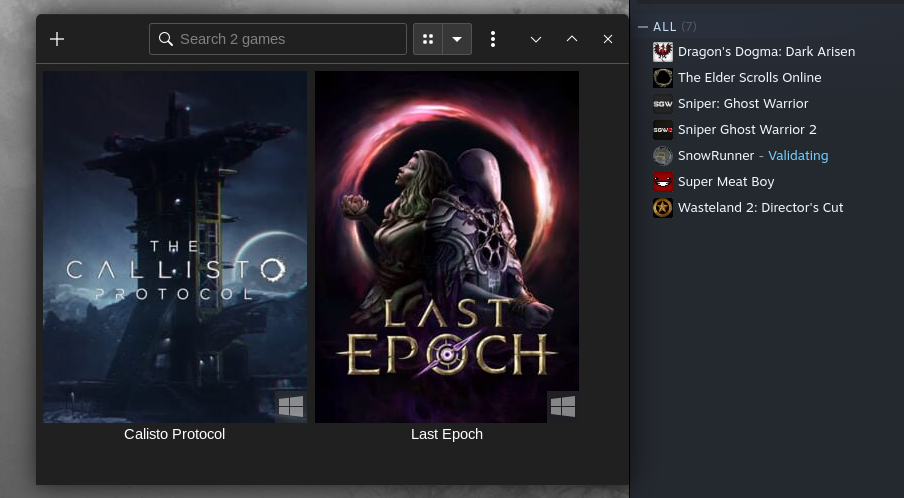Focus the Search 2 games field
The image size is (904, 498).
point(278,39)
